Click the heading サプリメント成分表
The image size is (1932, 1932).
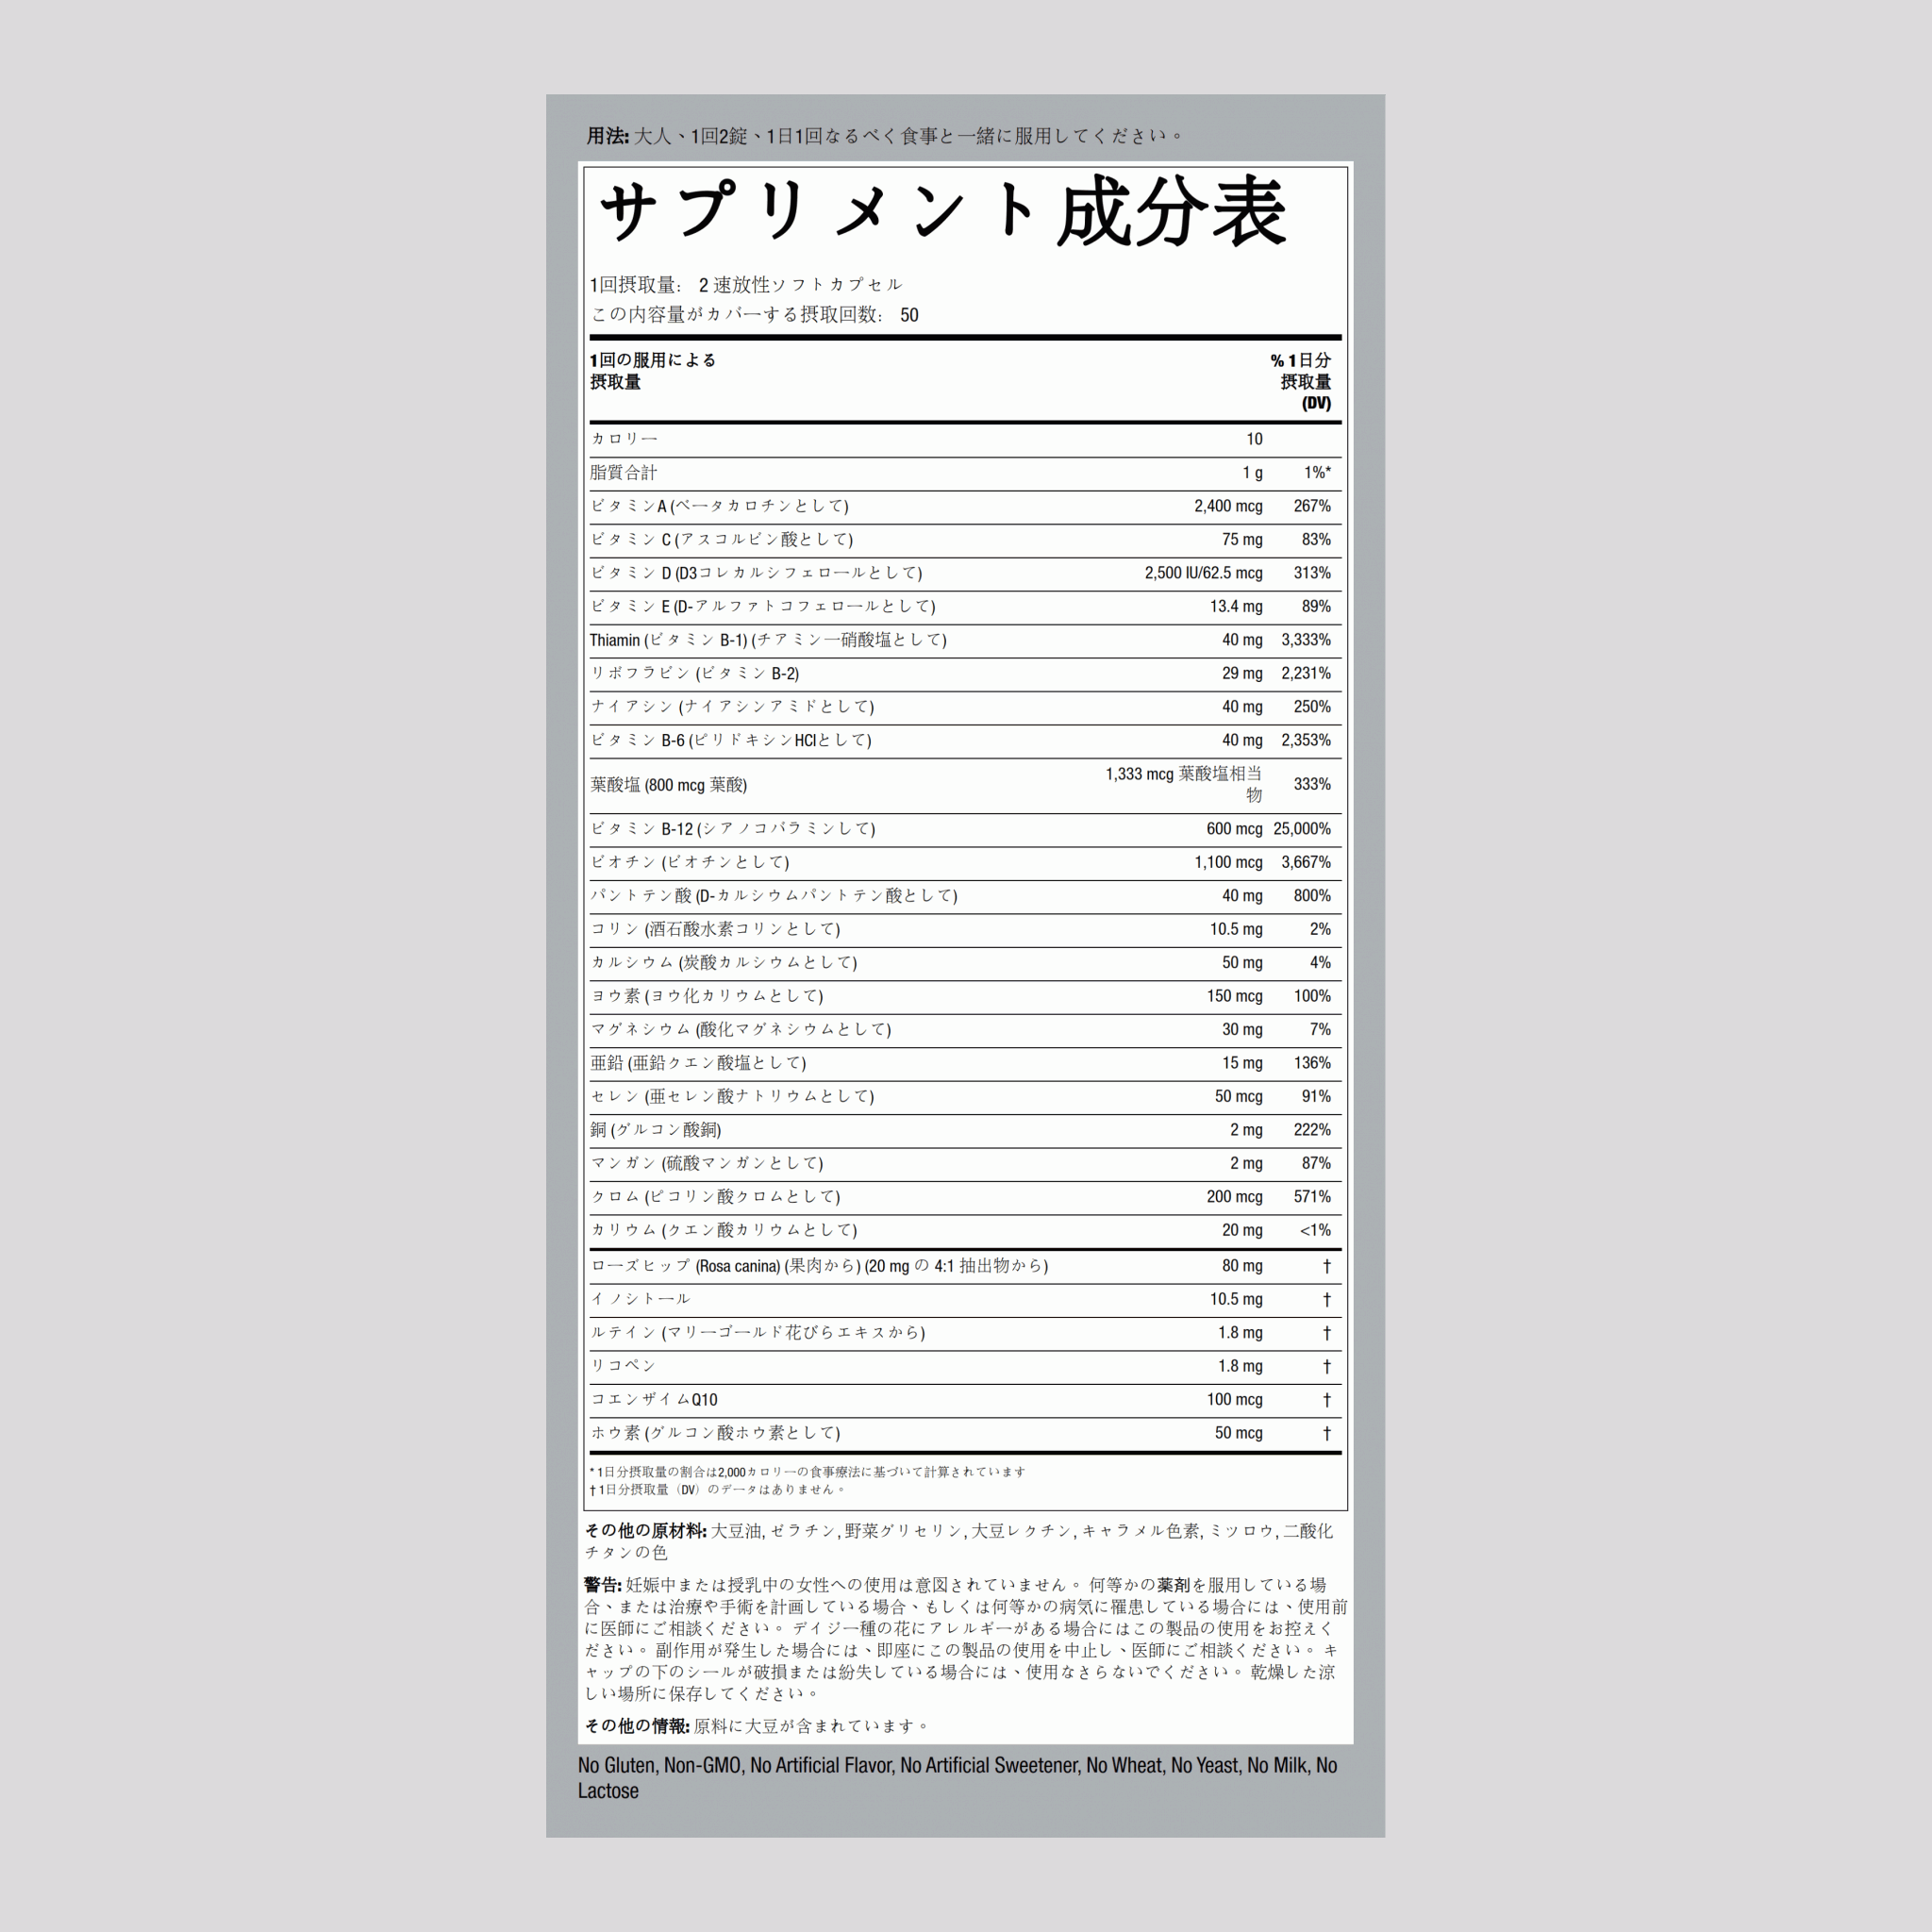tap(943, 213)
